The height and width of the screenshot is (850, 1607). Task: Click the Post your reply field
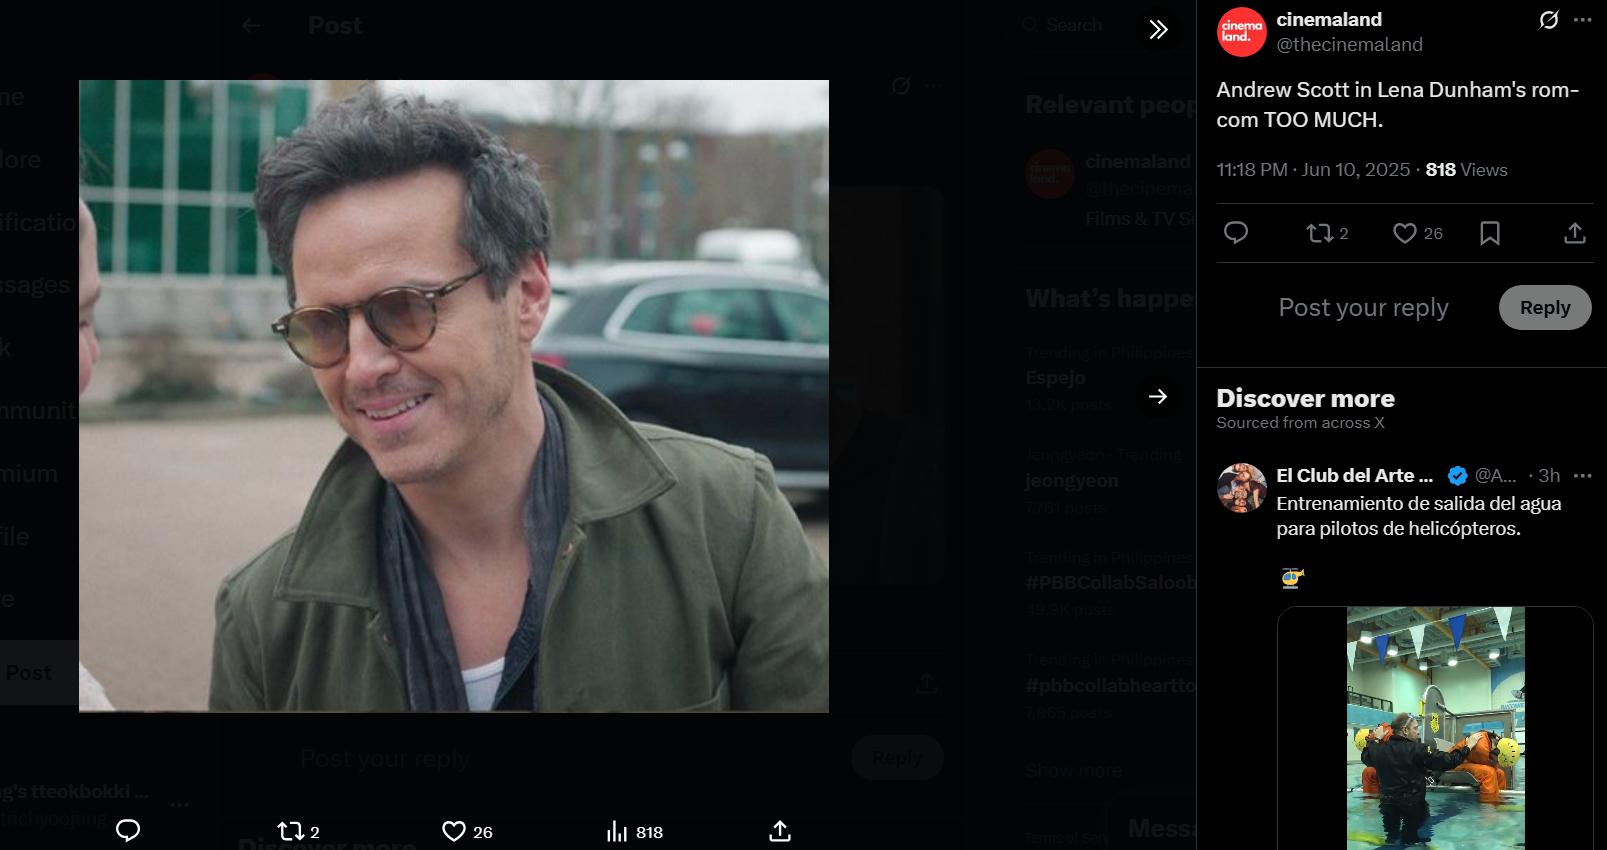(x=1363, y=308)
